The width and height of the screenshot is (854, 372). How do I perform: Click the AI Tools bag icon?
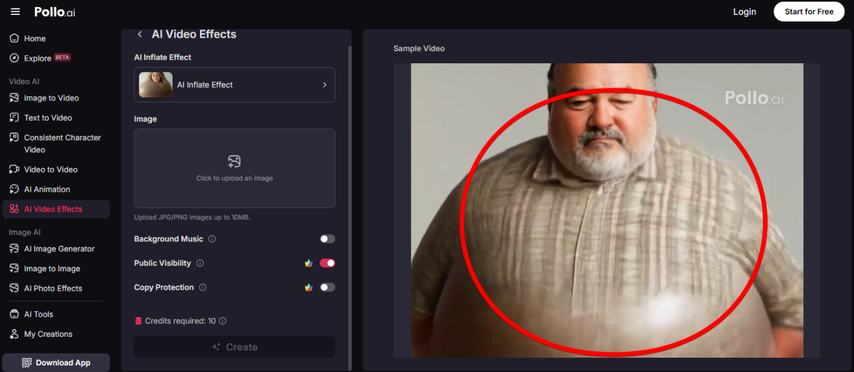pyautogui.click(x=14, y=314)
